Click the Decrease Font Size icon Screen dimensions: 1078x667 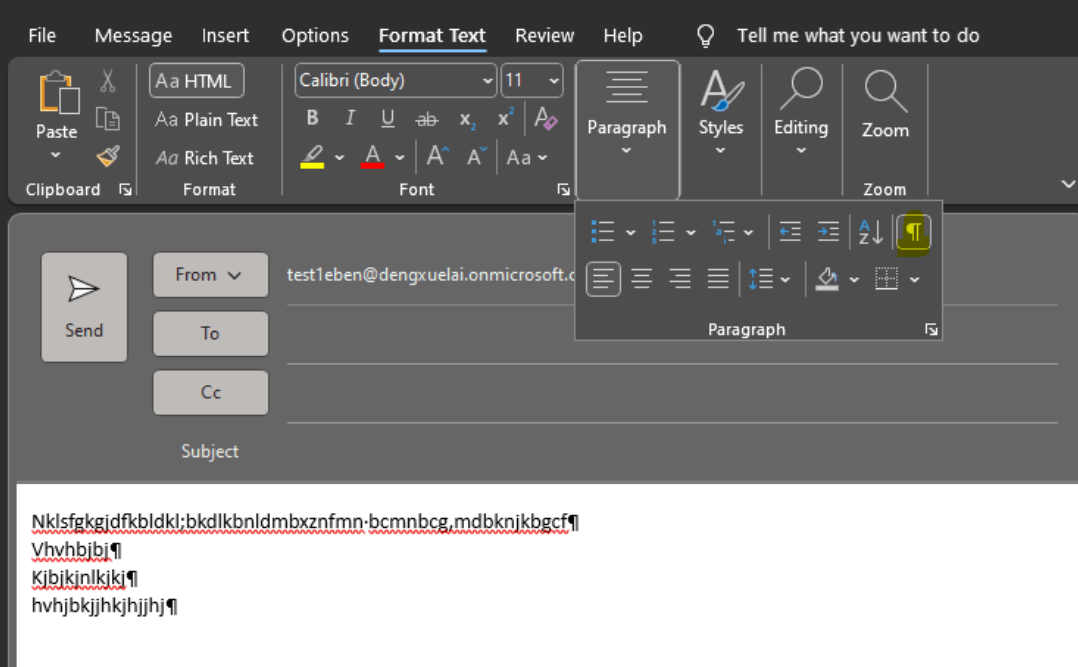click(x=476, y=156)
